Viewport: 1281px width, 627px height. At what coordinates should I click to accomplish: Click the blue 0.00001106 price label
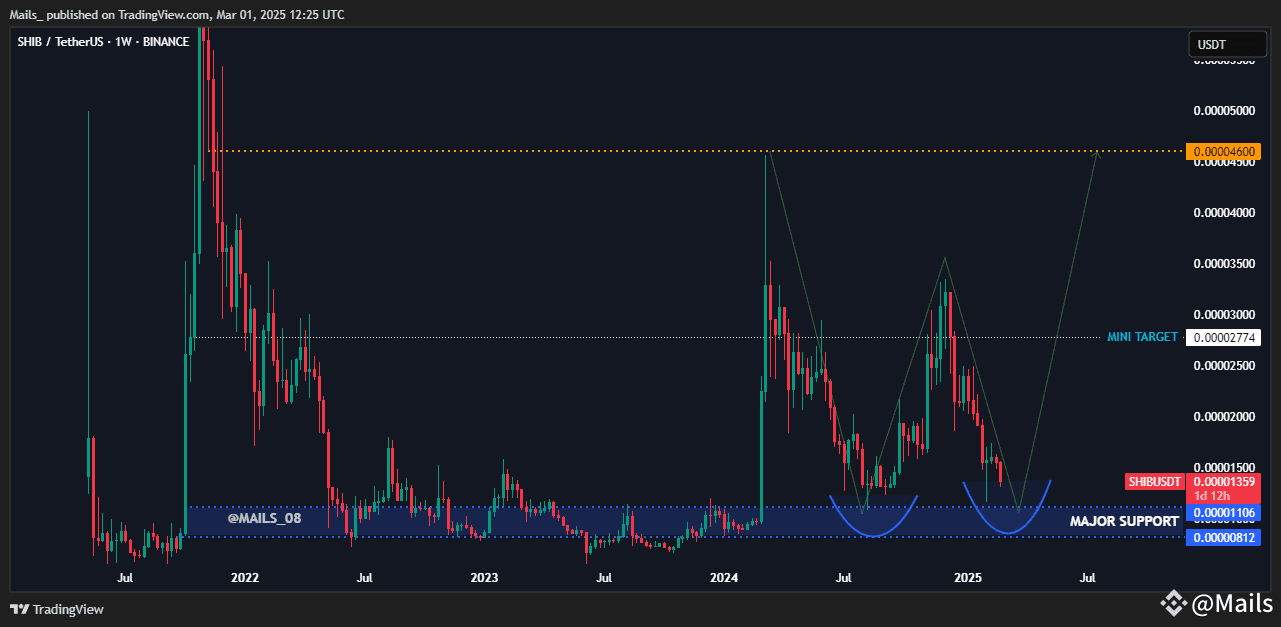point(1223,512)
